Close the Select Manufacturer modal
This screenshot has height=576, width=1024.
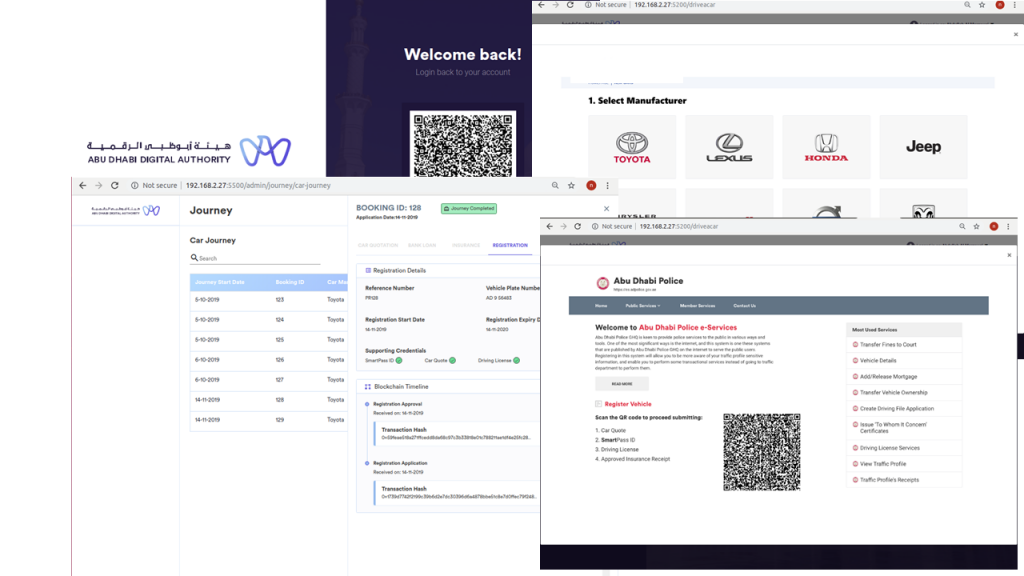(1016, 34)
